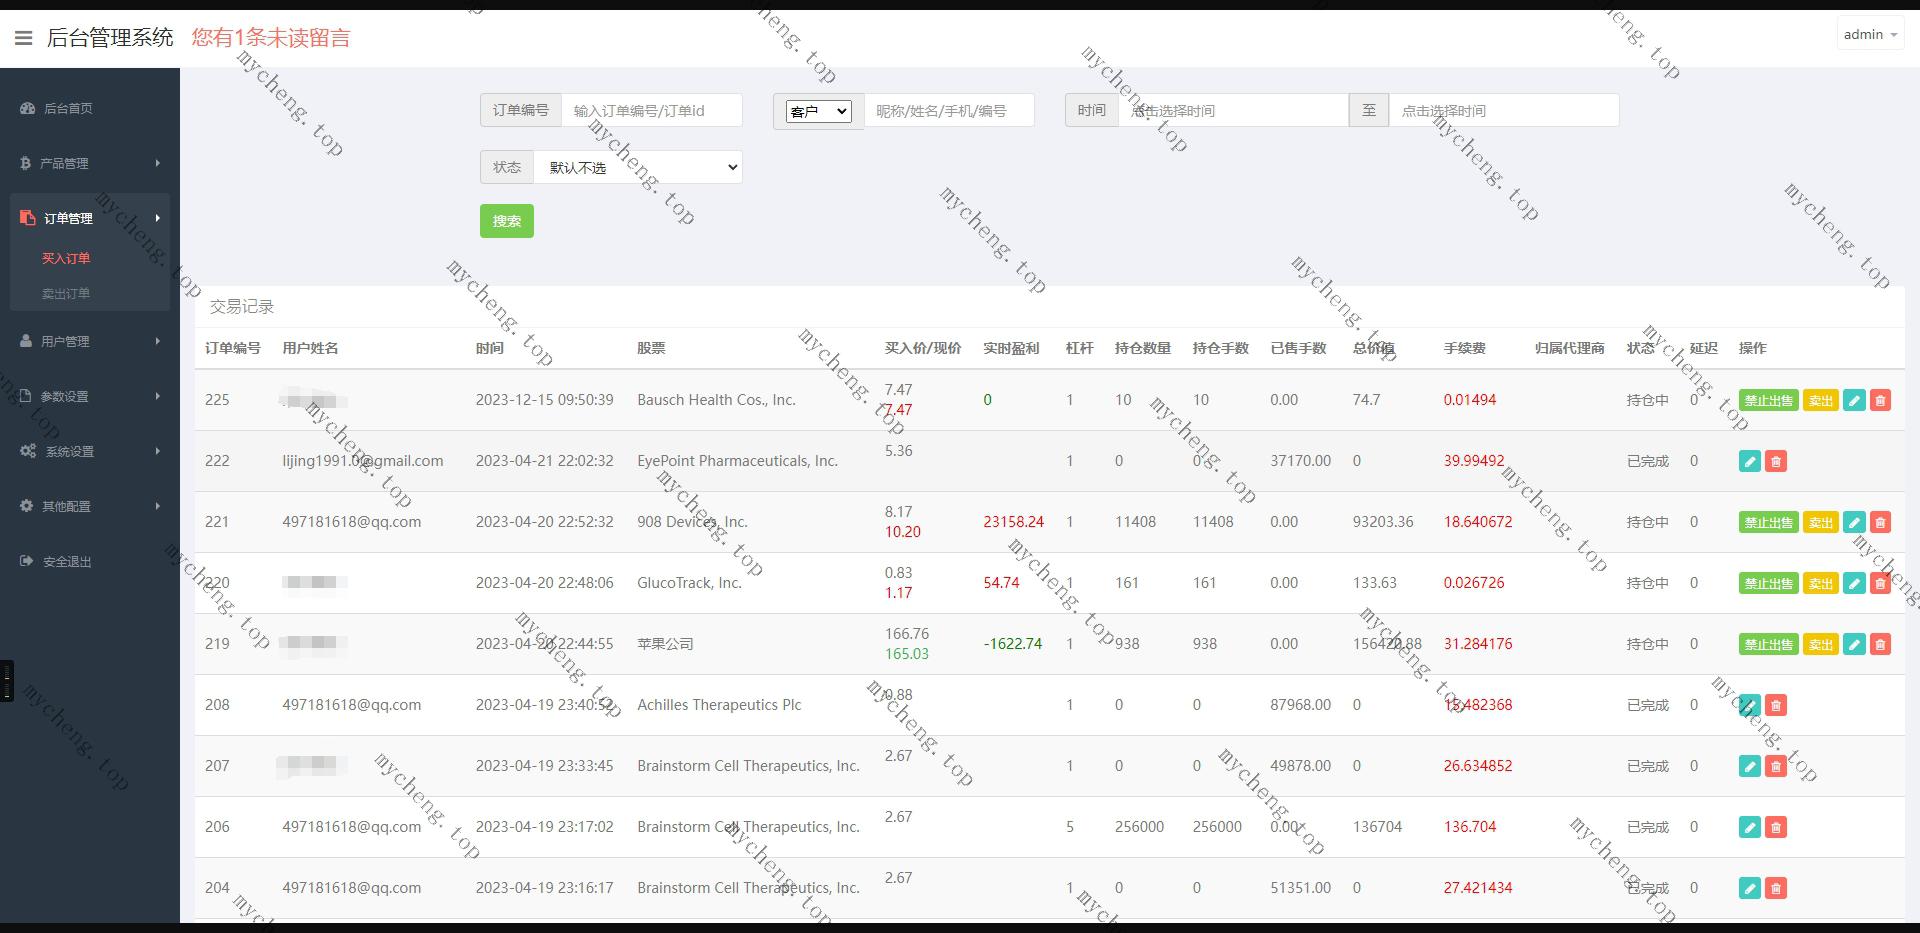Edit order 220 using the pencil icon
Image resolution: width=1920 pixels, height=933 pixels.
[1854, 583]
